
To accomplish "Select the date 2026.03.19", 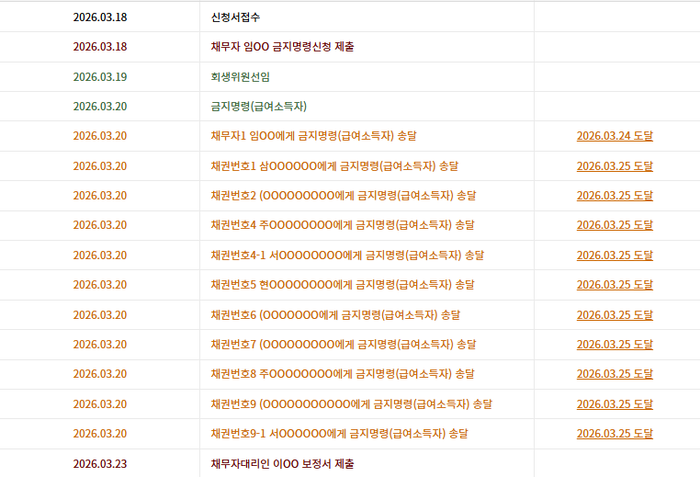I will (x=100, y=77).
